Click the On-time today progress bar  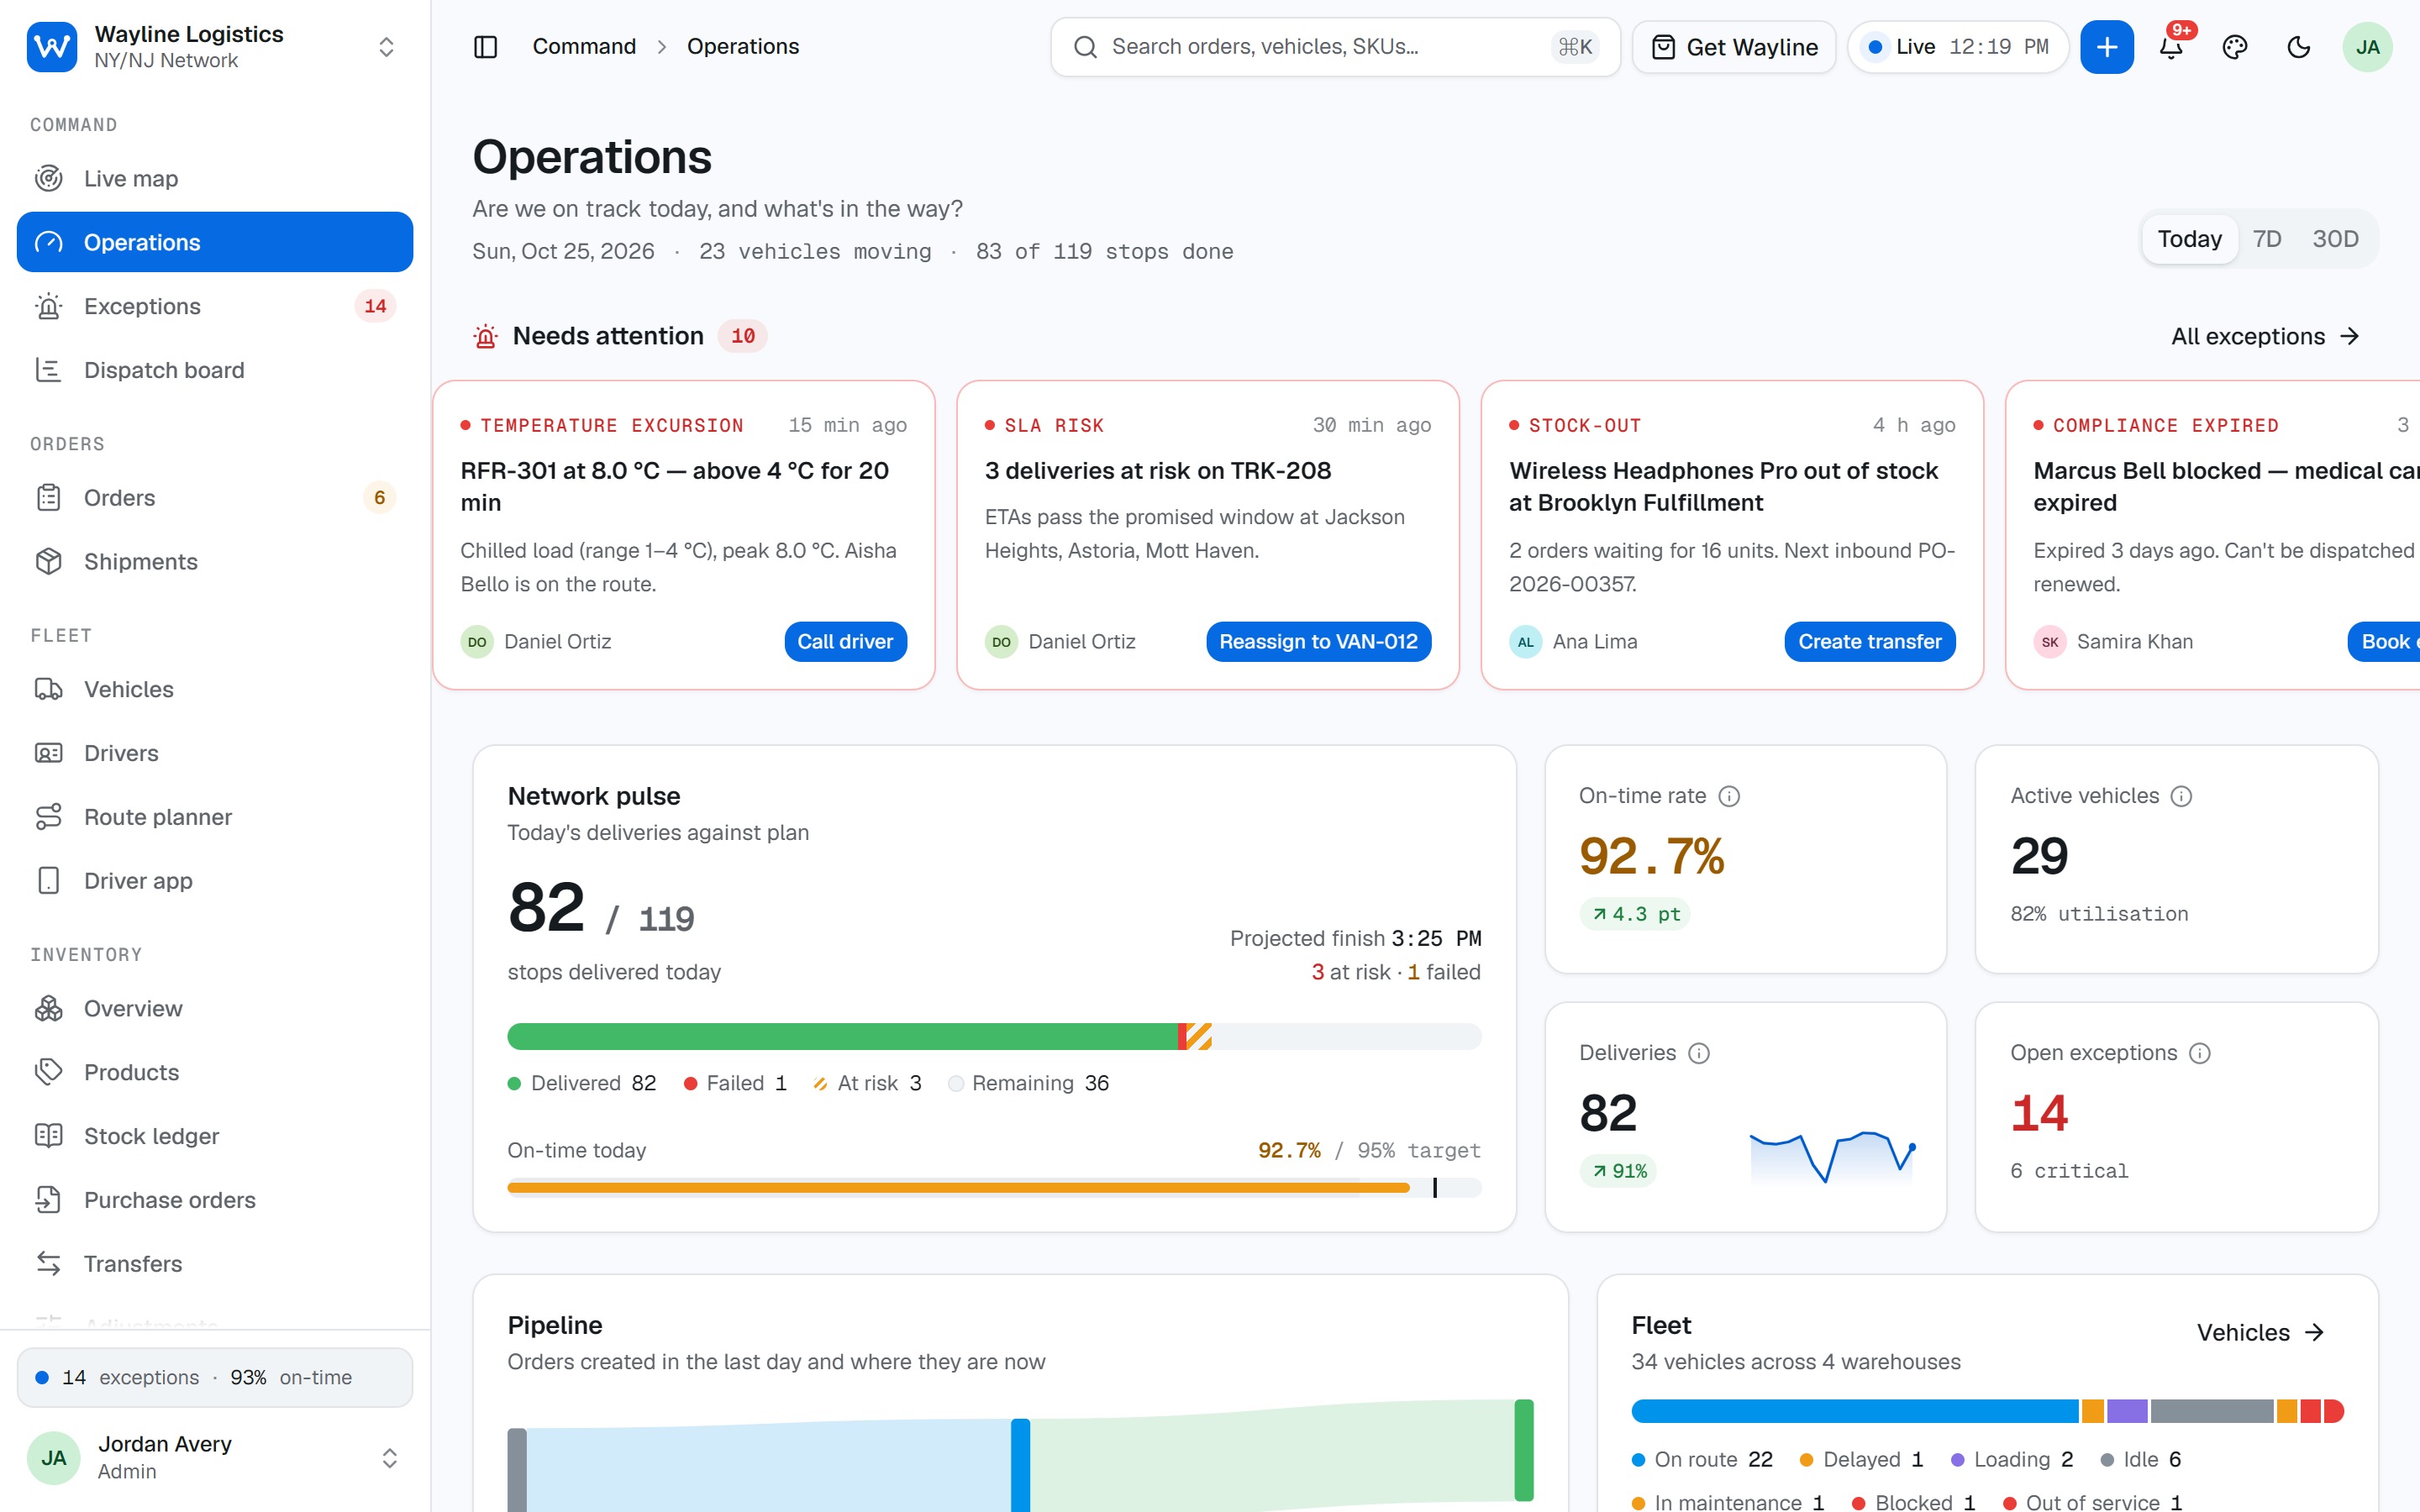(x=994, y=1188)
